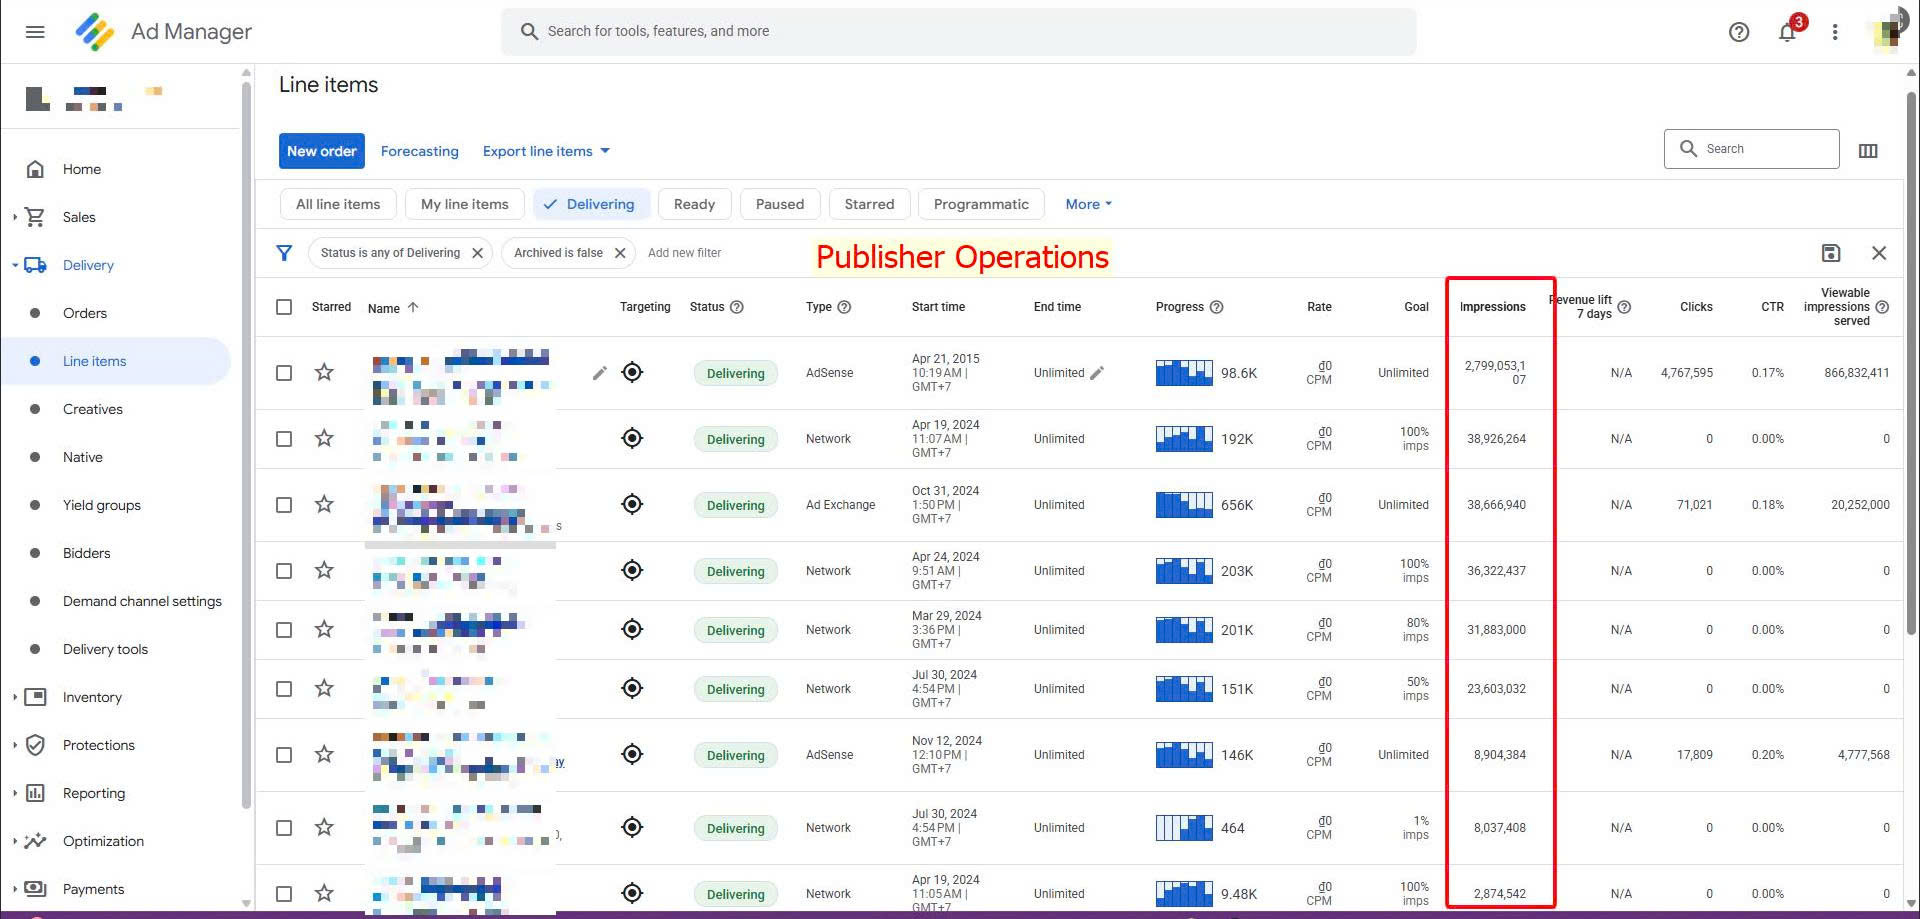Open targeting icon for Nov 12, 2024 row
Viewport: 1920px width, 919px height.
(632, 754)
